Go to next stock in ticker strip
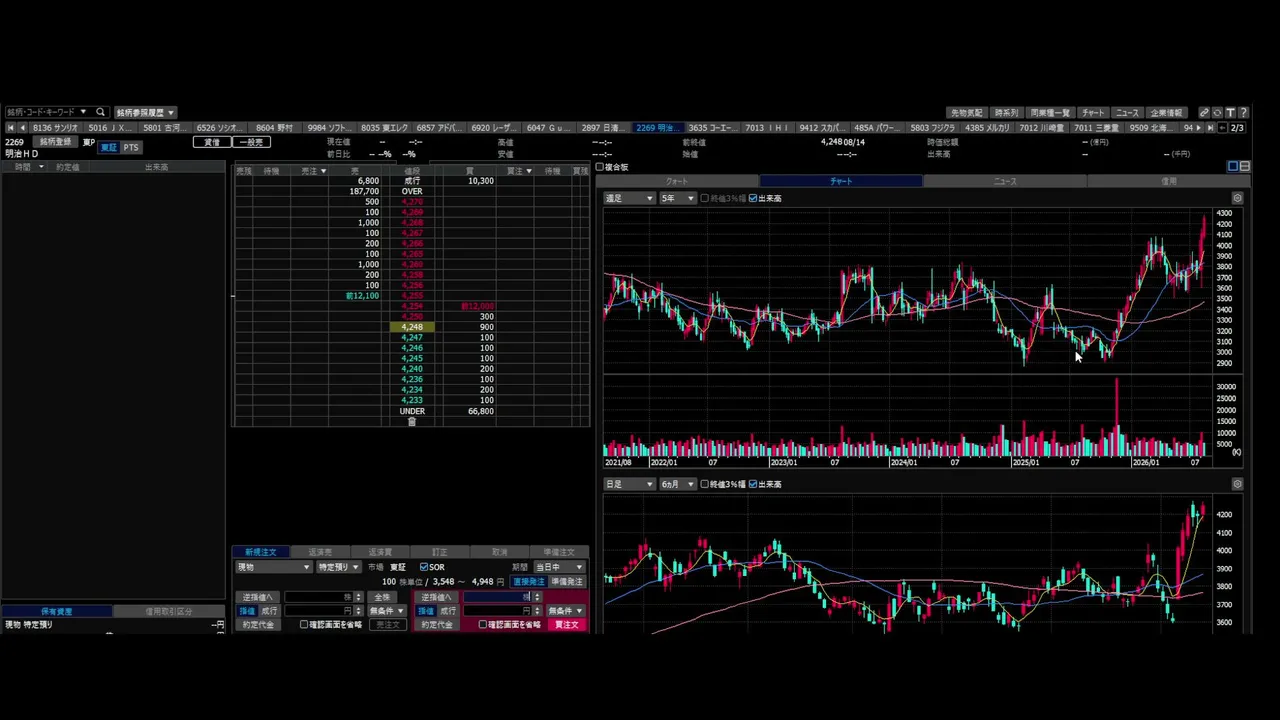This screenshot has width=1280, height=720. tap(1198, 128)
